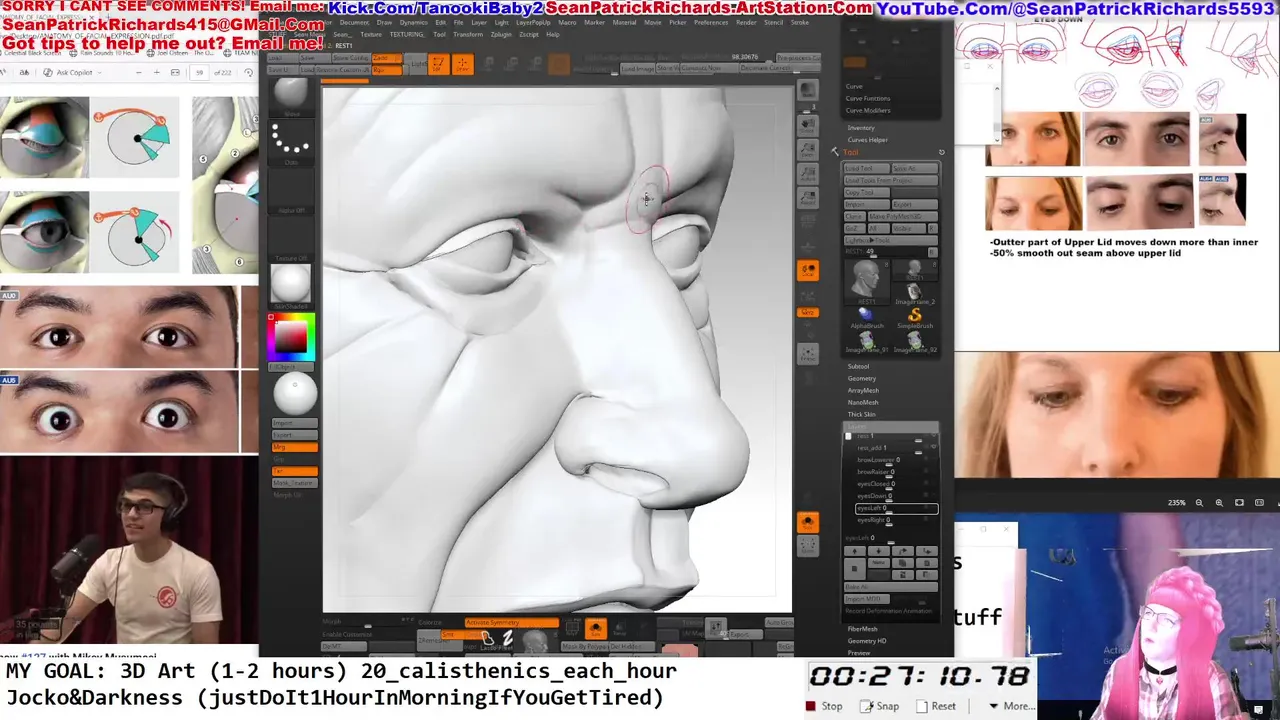Screen dimensions: 1280x720
Task: Collapse the Layers subpalette header
Action: click(x=893, y=426)
